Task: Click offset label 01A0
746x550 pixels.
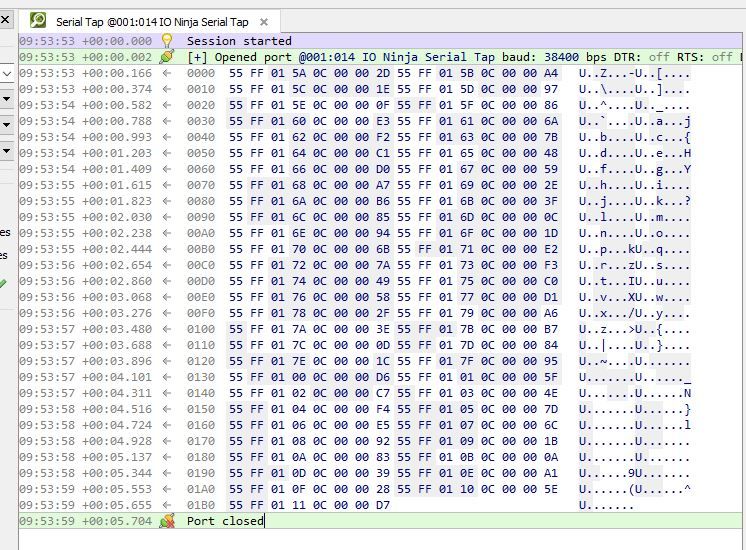Action: 201,489
